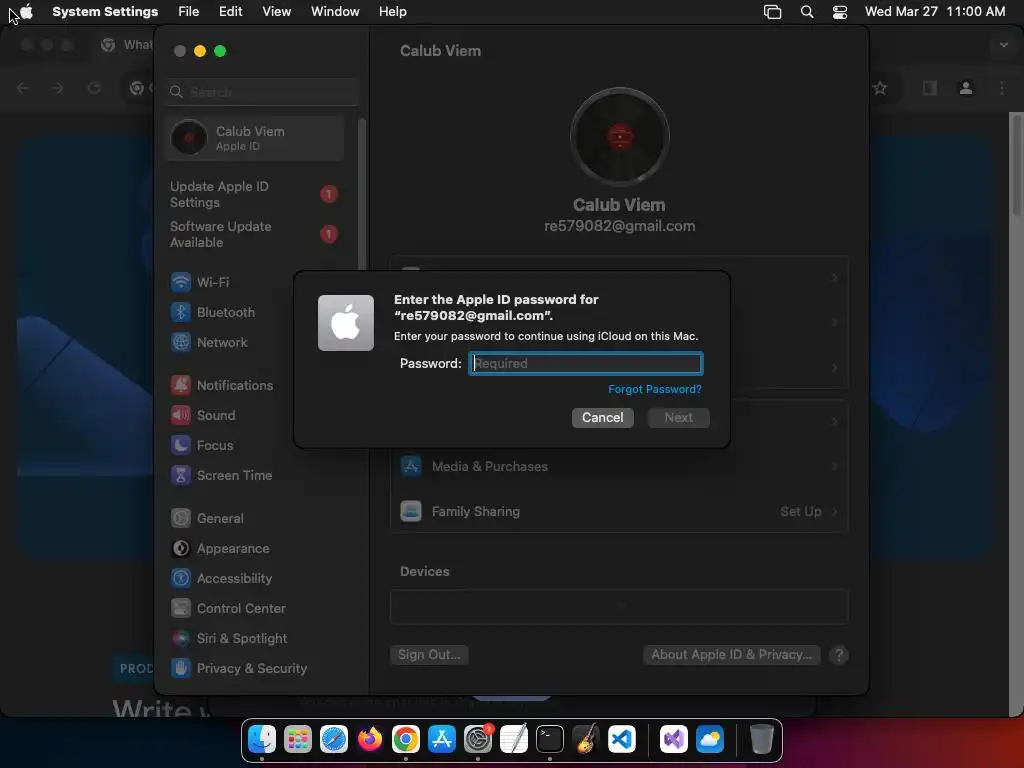Focus the Apple ID Password field
The height and width of the screenshot is (768, 1024).
click(586, 363)
